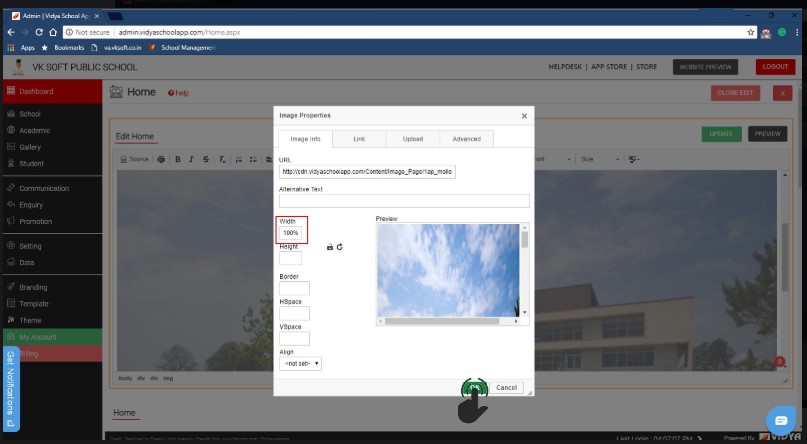The height and width of the screenshot is (444, 807).
Task: Toggle Italic formatting
Action: (191, 159)
